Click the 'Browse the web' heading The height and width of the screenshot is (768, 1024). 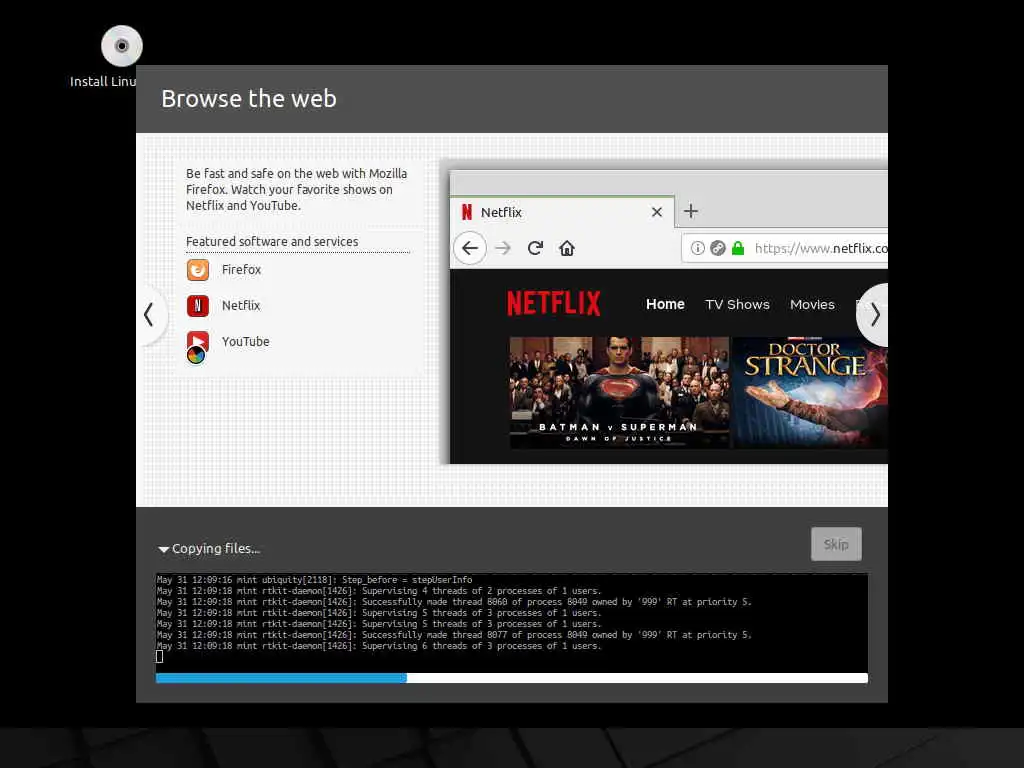(249, 99)
